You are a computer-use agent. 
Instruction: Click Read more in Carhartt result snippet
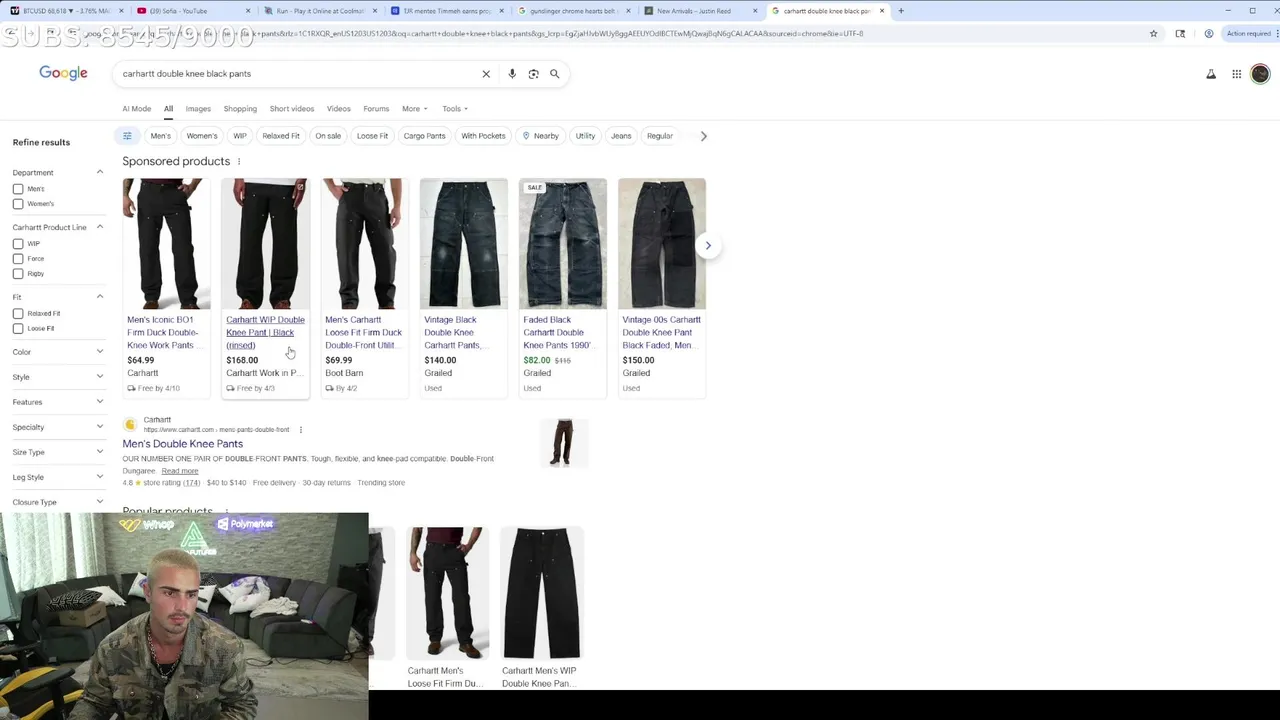coord(180,471)
